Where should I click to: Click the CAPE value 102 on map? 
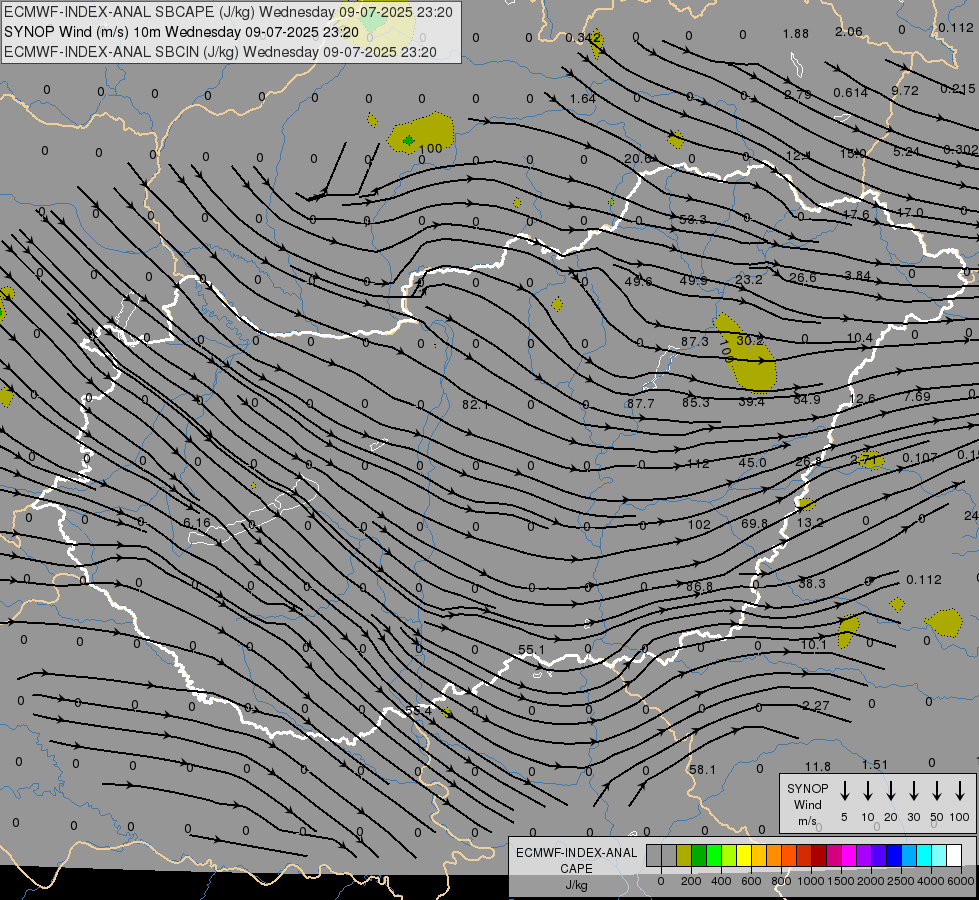tap(699, 525)
